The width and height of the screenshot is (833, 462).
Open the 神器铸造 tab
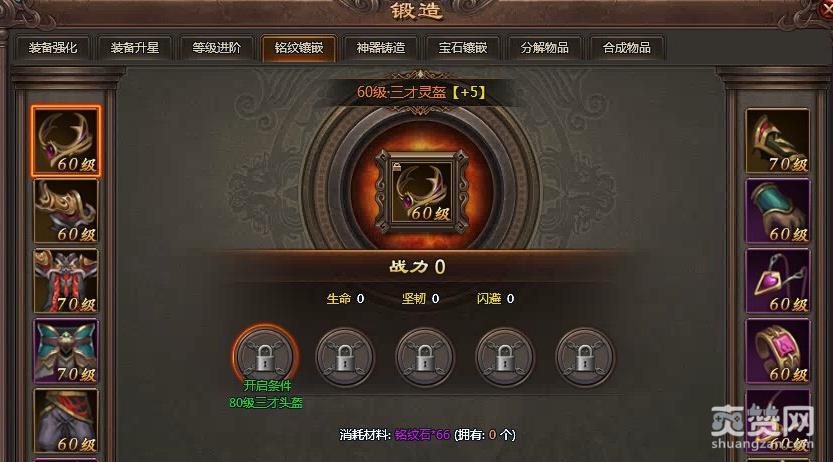click(x=381, y=48)
